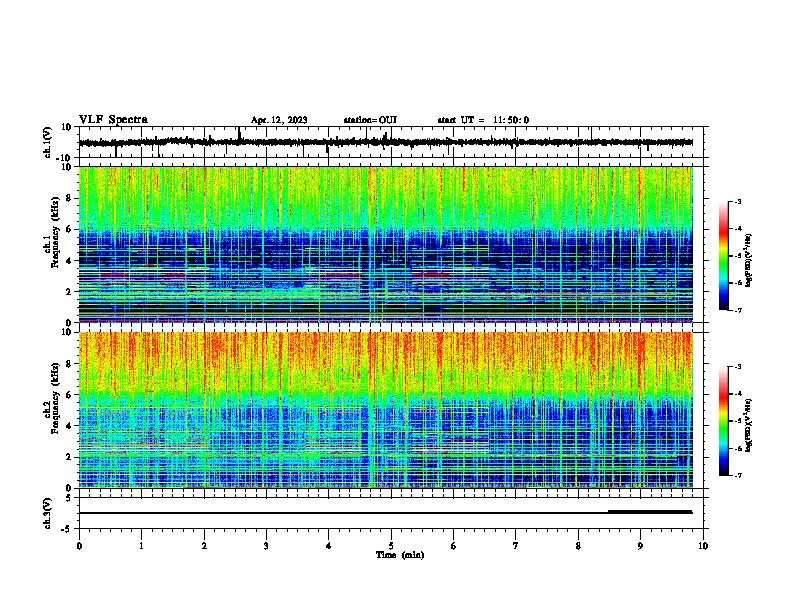Click tick label "6" on Time axis
This screenshot has width=792, height=612.
454,546
